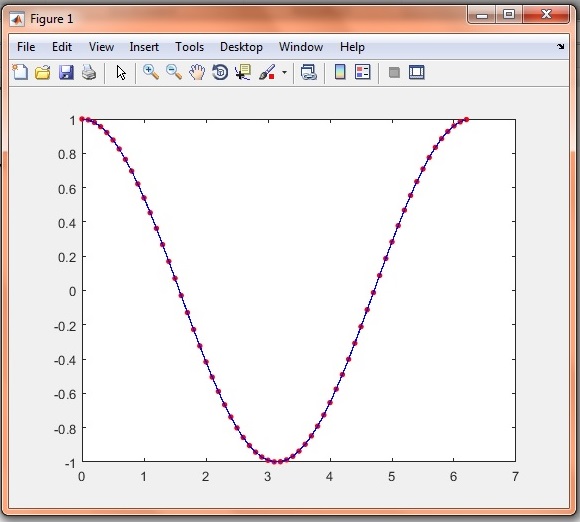Image resolution: width=580 pixels, height=522 pixels.
Task: Select the Pan hand tool
Action: 197,72
